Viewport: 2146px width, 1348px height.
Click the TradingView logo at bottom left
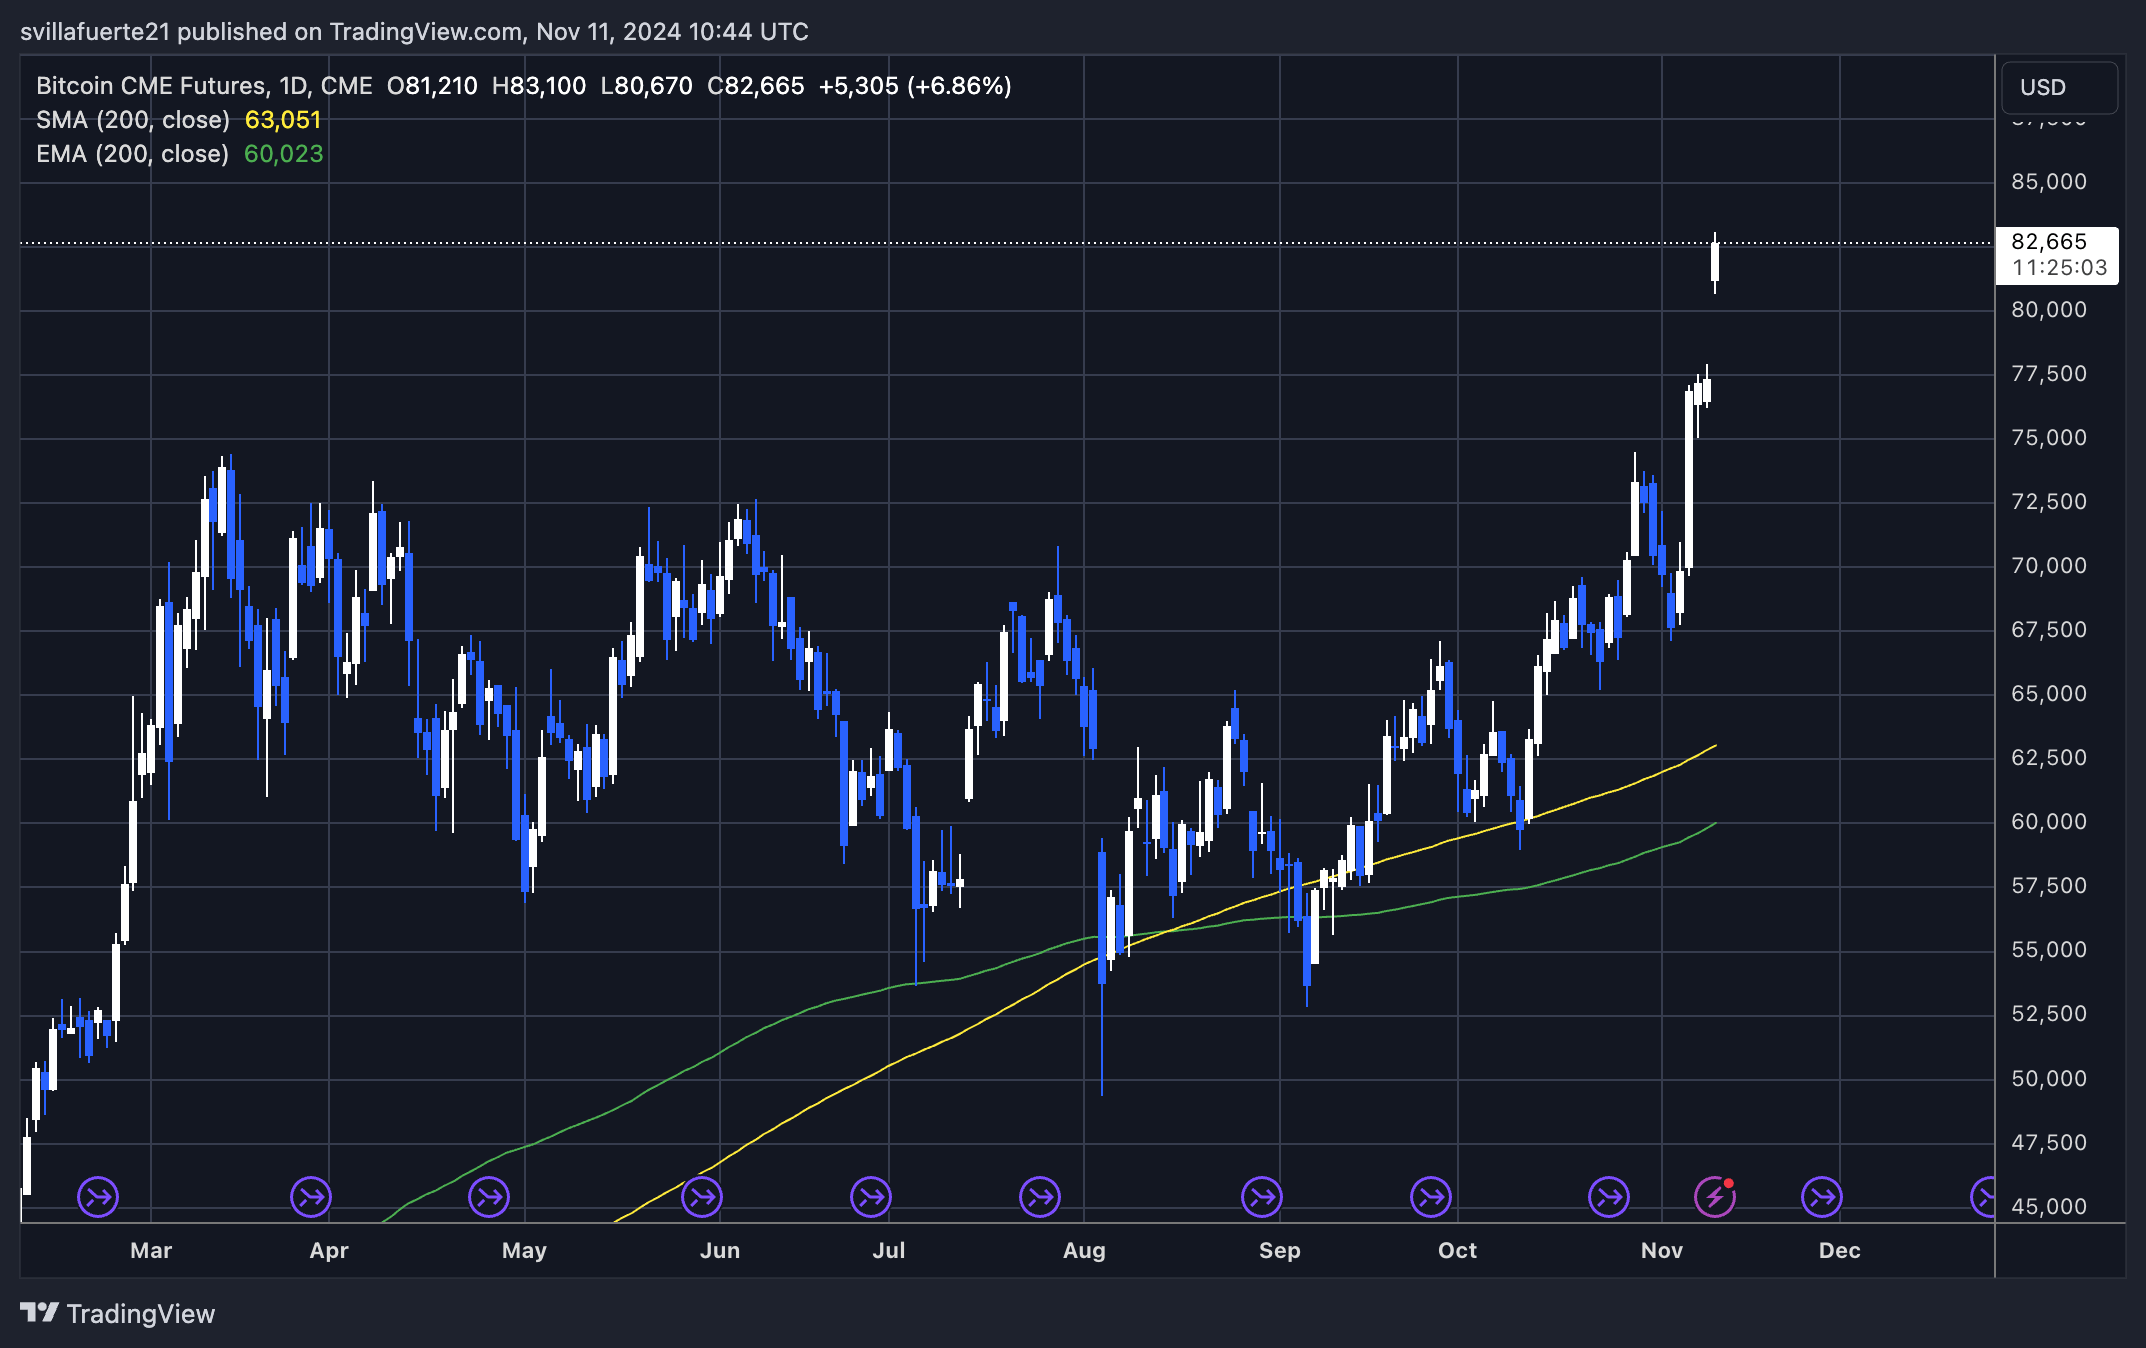tap(118, 1313)
